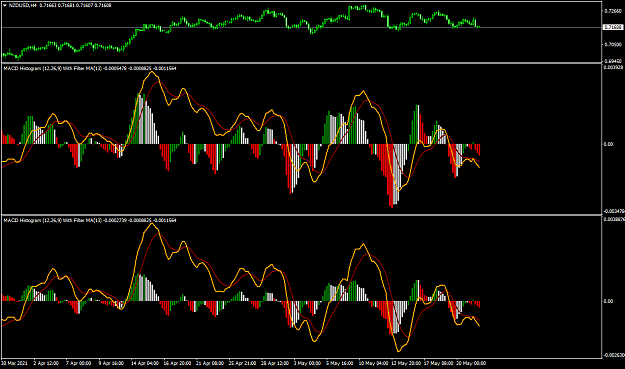Click the 0.70500 price scale label
This screenshot has height=369, width=625.
[x=613, y=44]
